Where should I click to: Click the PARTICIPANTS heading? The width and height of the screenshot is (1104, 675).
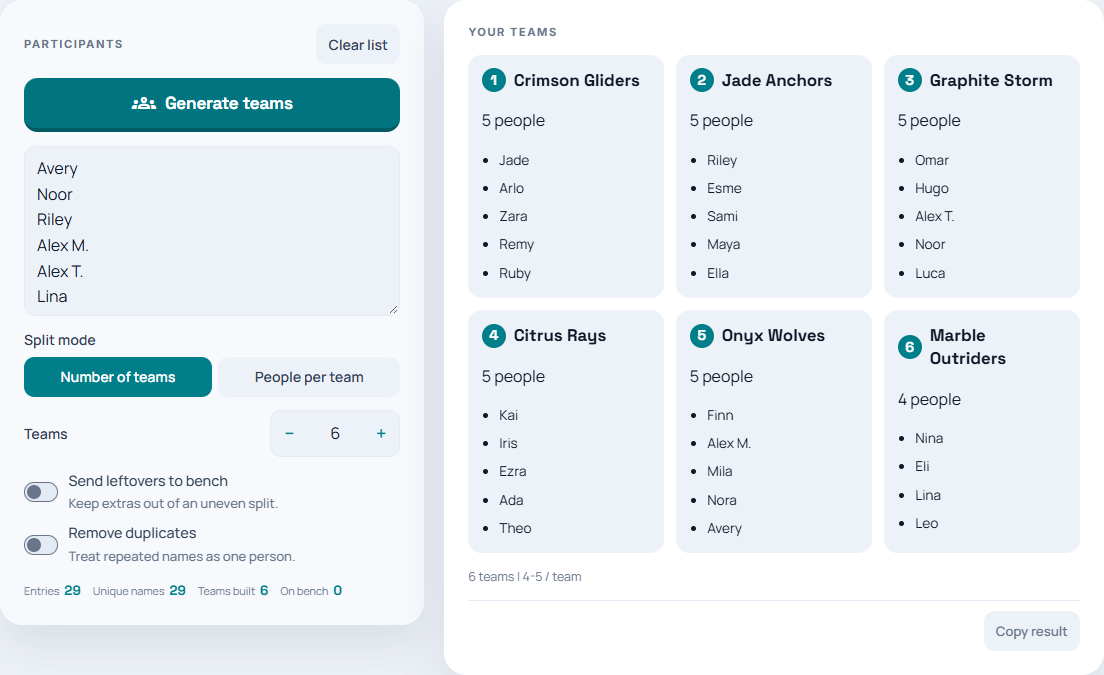coord(73,44)
